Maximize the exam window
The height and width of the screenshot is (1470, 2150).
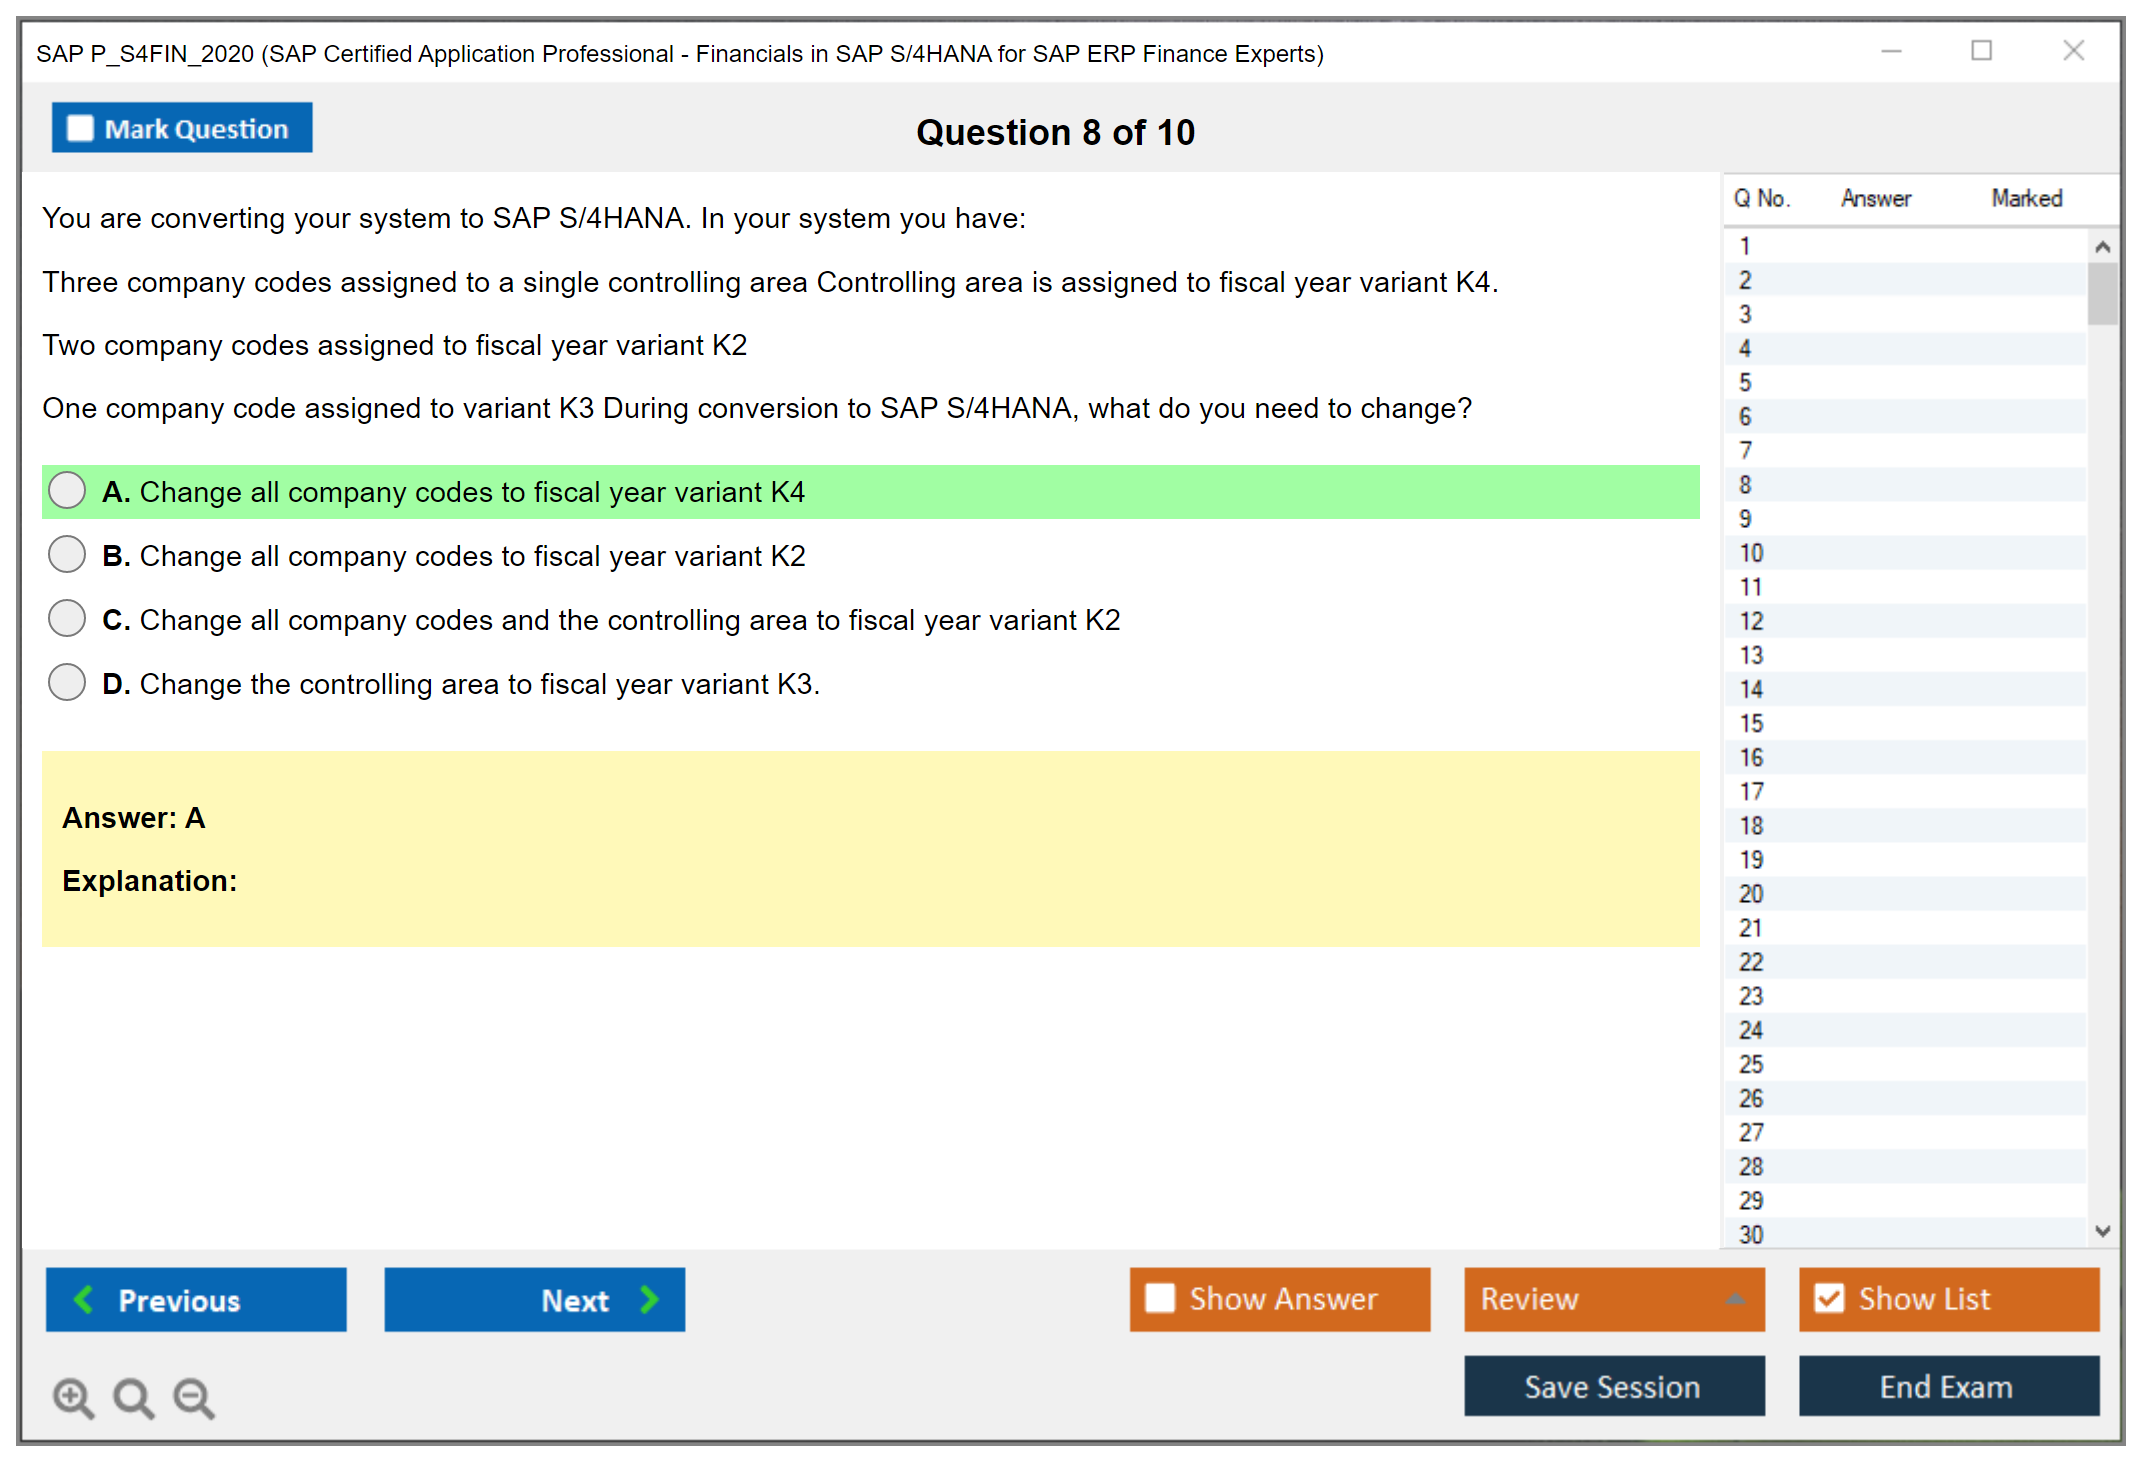click(x=1981, y=51)
